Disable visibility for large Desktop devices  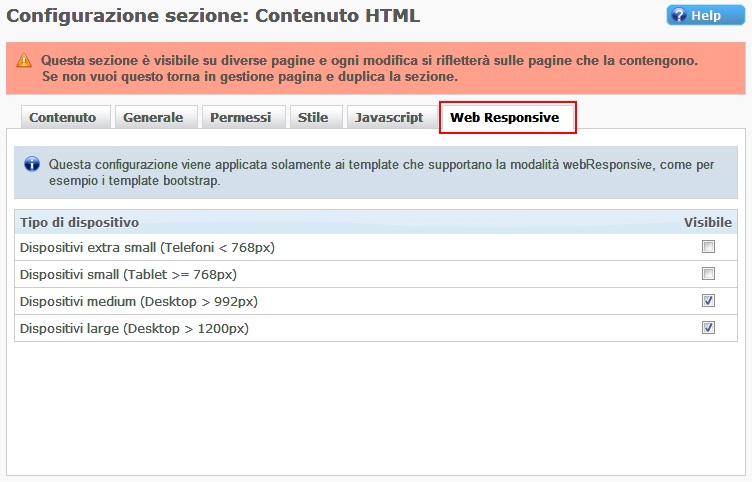pos(709,328)
